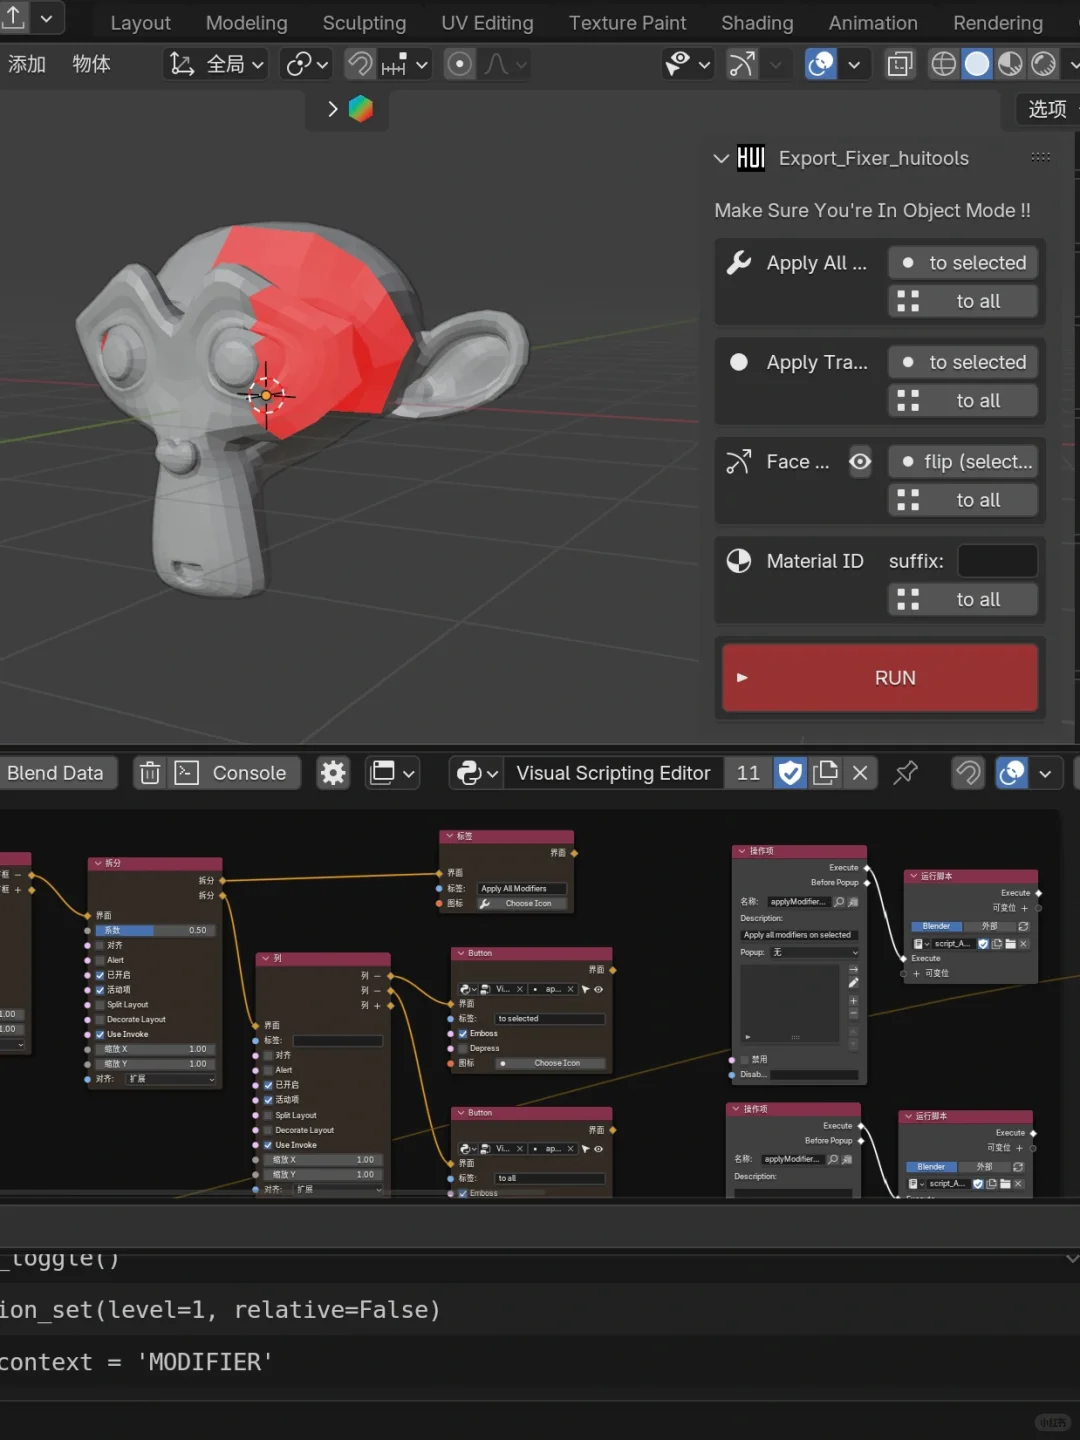Toggle Split Layout checkbox in 拆分 node
Viewport: 1080px width, 1440px height.
pos(100,1005)
